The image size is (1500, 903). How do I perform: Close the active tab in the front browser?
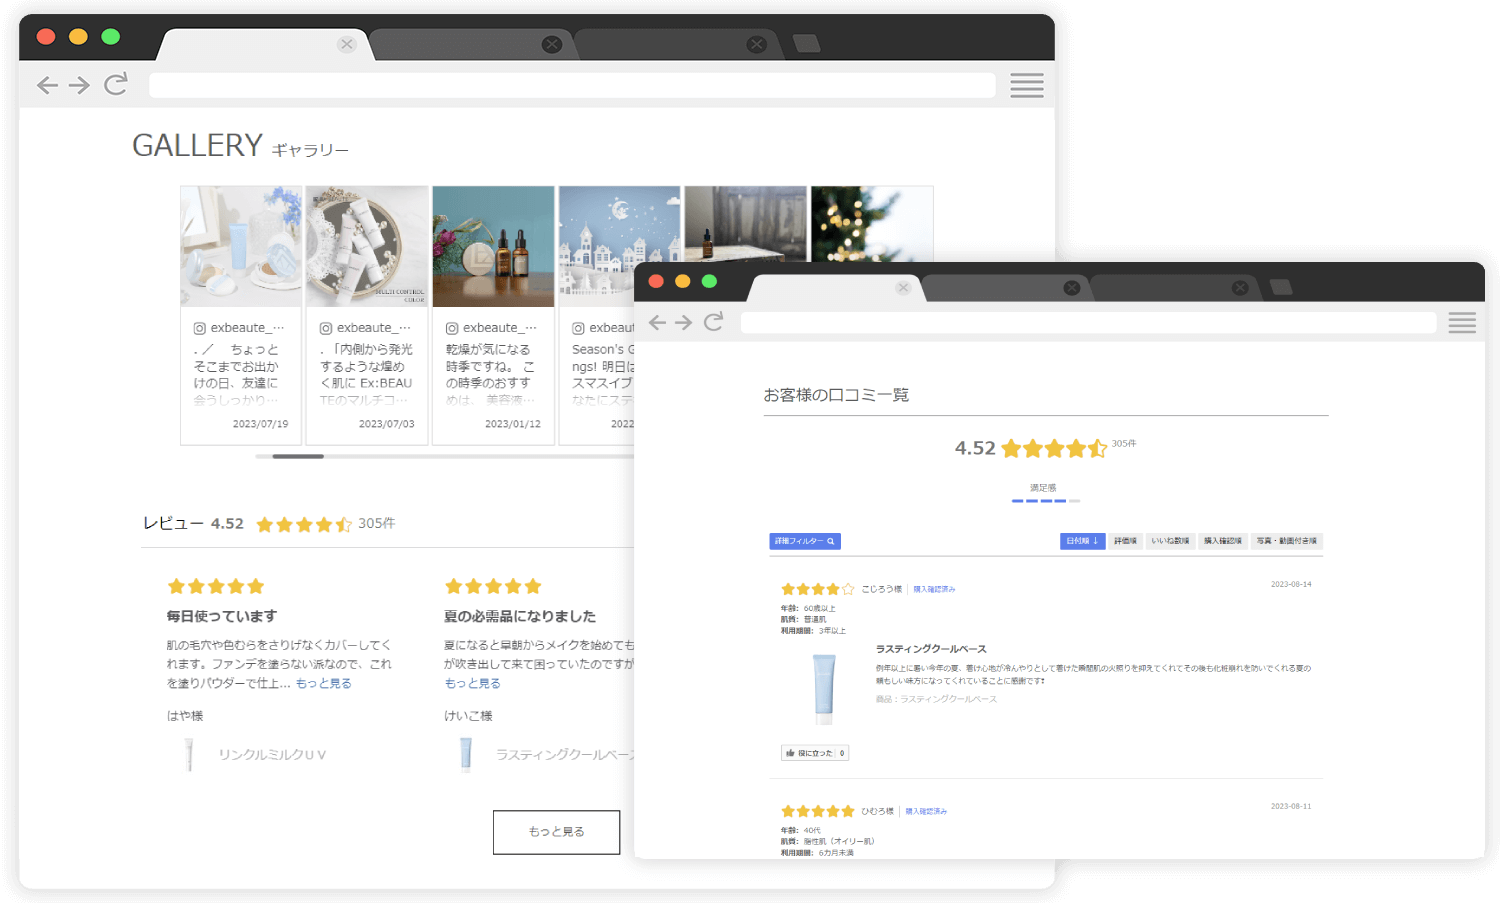(x=903, y=288)
